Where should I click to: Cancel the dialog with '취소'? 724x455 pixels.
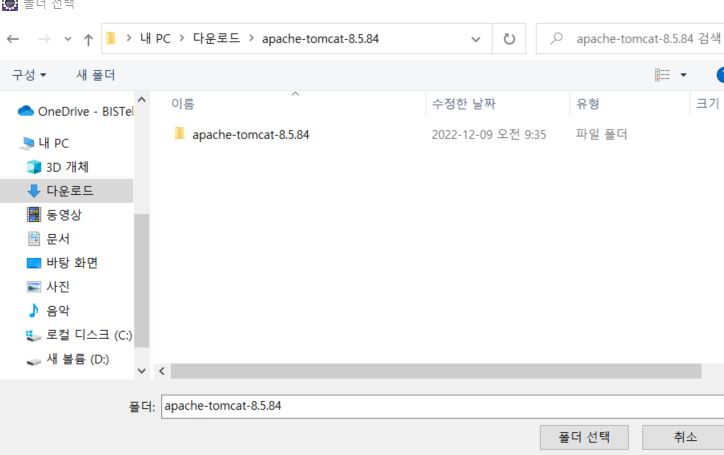(x=685, y=437)
